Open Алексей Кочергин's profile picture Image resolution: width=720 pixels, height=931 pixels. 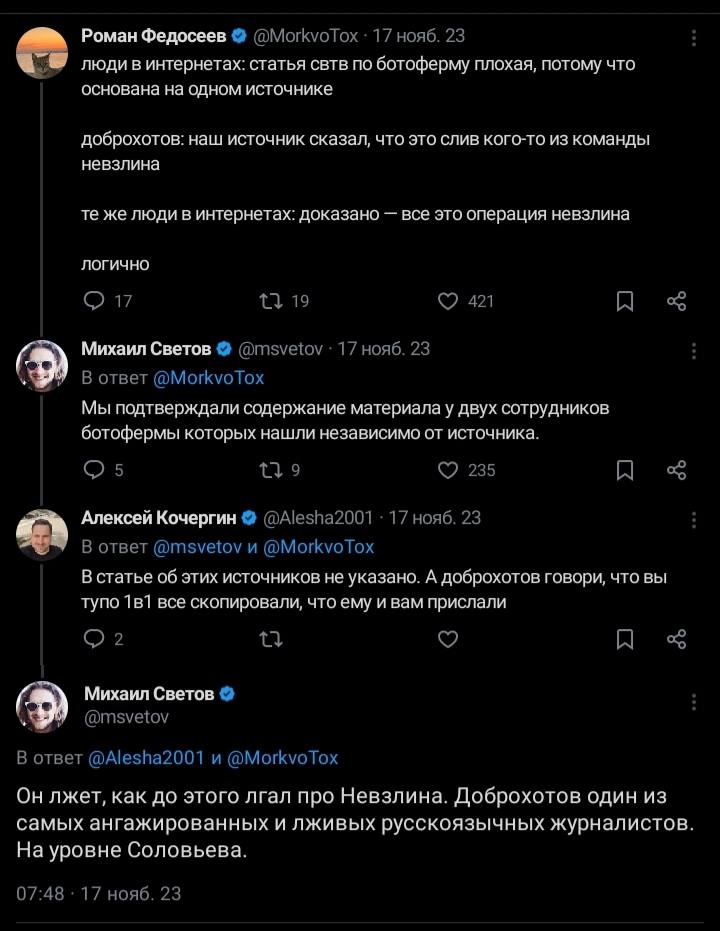point(42,534)
